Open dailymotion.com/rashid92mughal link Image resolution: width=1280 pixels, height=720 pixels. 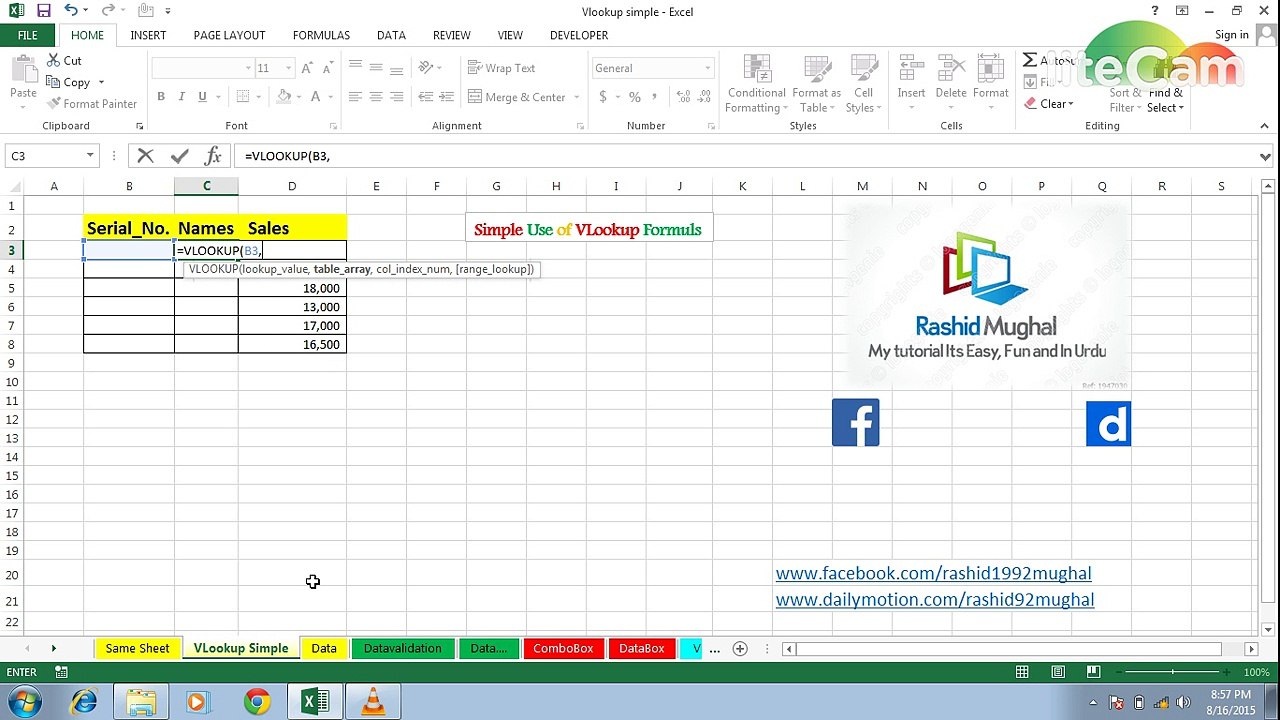[x=935, y=599]
